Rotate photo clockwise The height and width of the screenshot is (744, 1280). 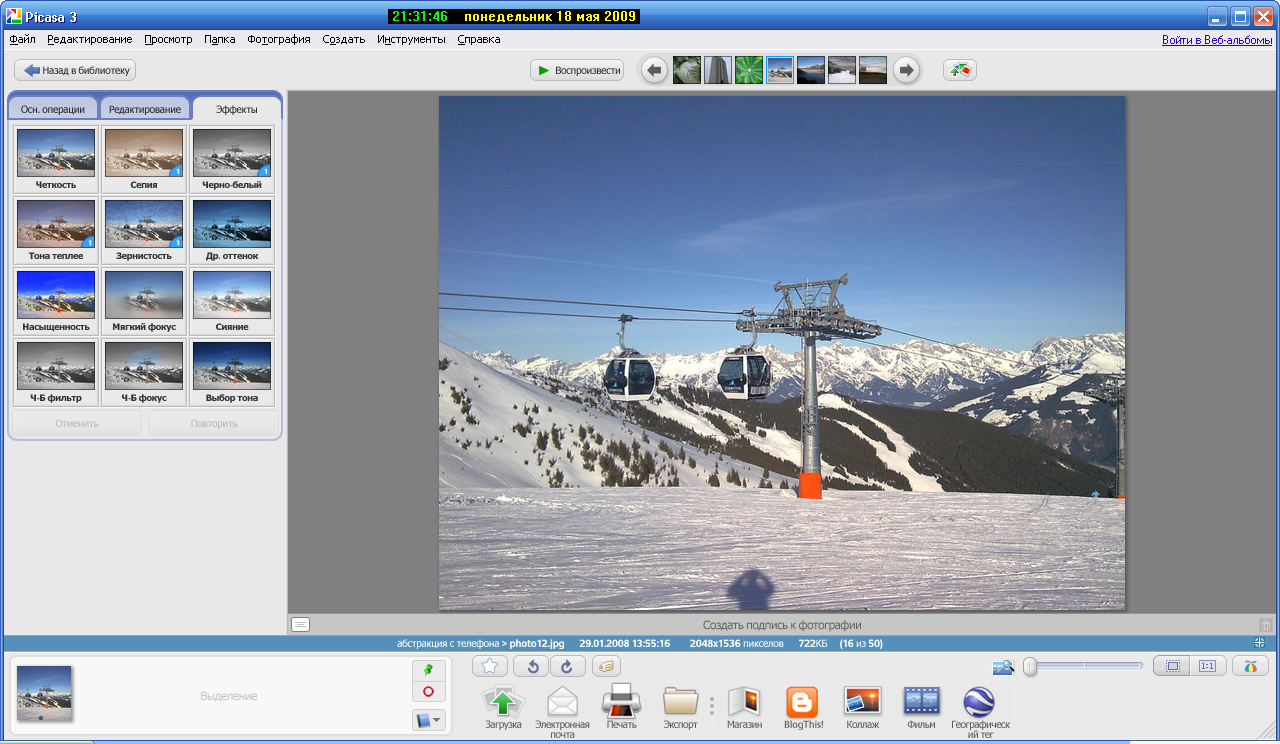click(x=567, y=666)
